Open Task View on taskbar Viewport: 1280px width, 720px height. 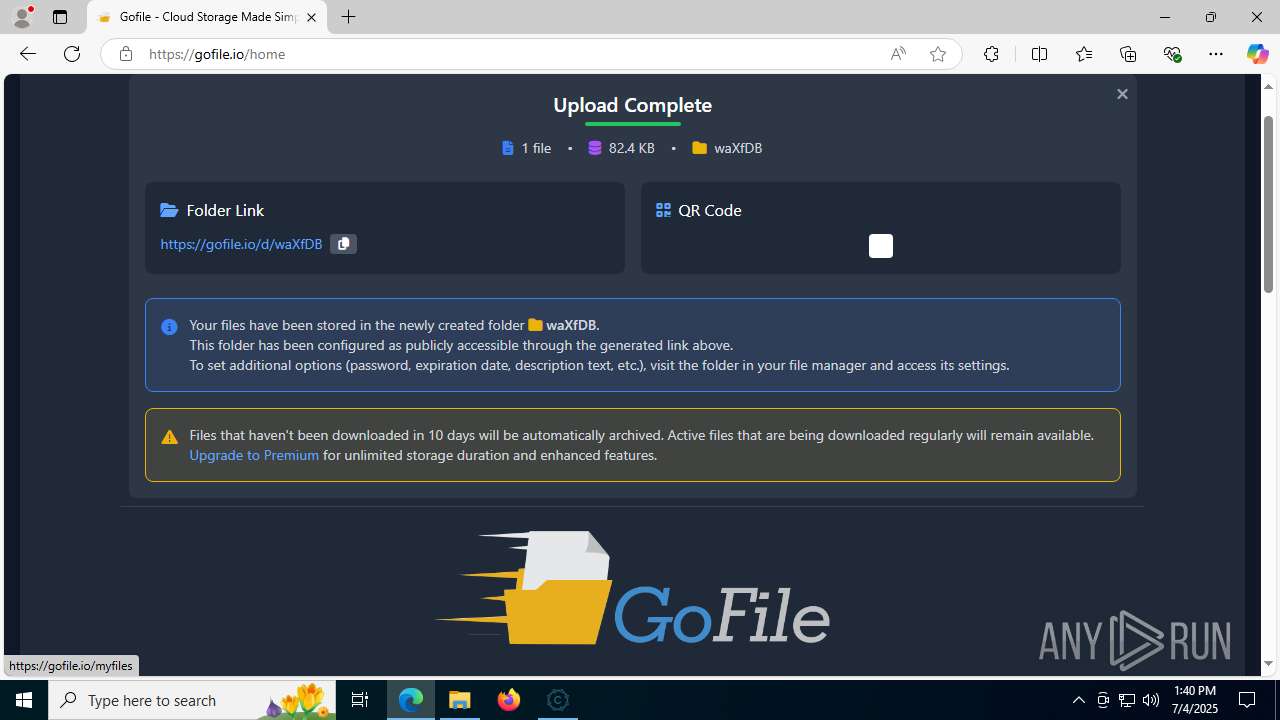[360, 700]
